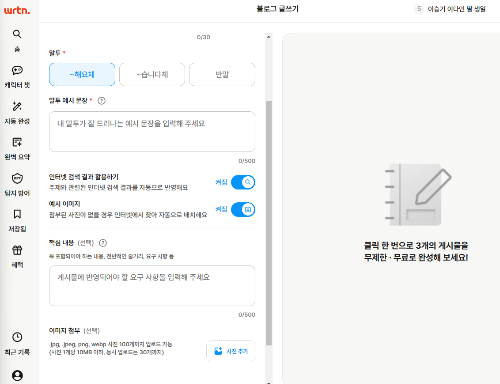Click the notebook illustration in the preview panel
Viewport: 500px width, 384px height.
[x=418, y=195]
